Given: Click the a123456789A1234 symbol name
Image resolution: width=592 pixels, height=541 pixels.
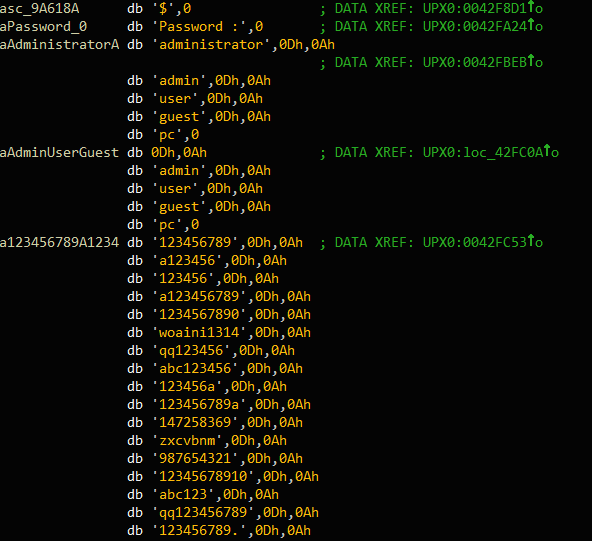Looking at the screenshot, I should tap(60, 242).
